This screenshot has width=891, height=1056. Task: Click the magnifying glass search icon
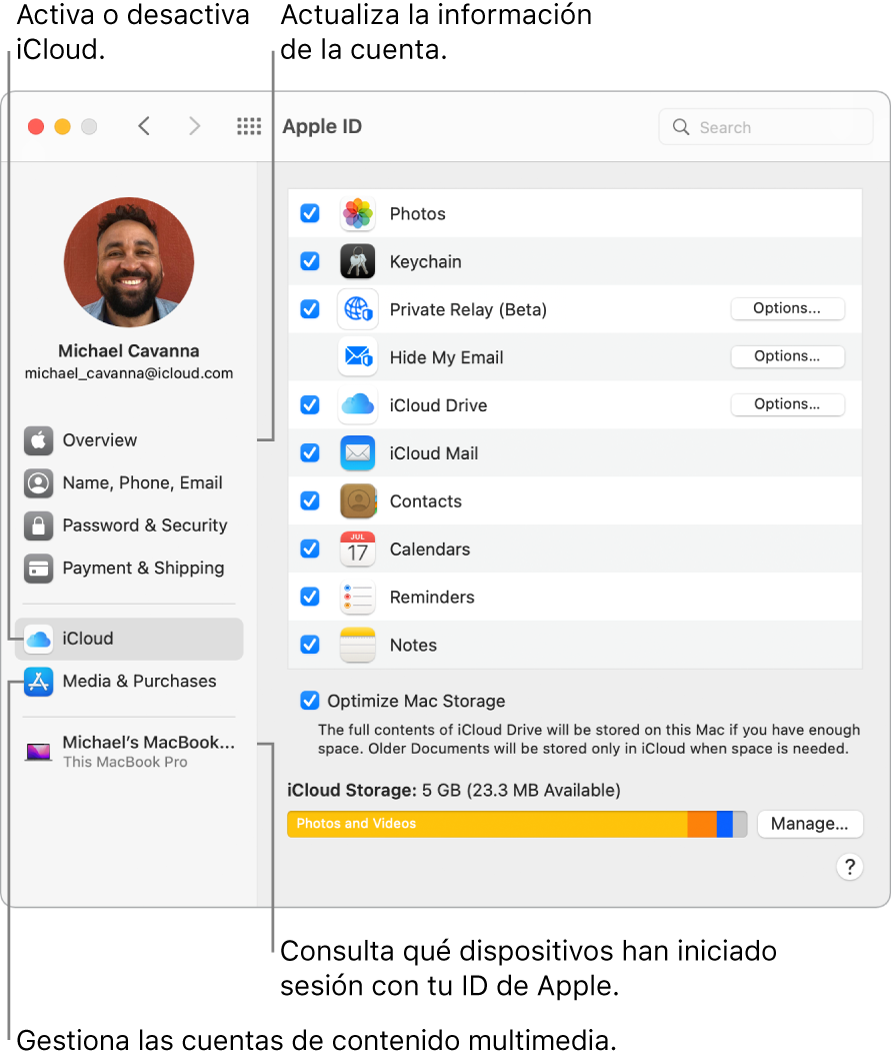tap(681, 127)
